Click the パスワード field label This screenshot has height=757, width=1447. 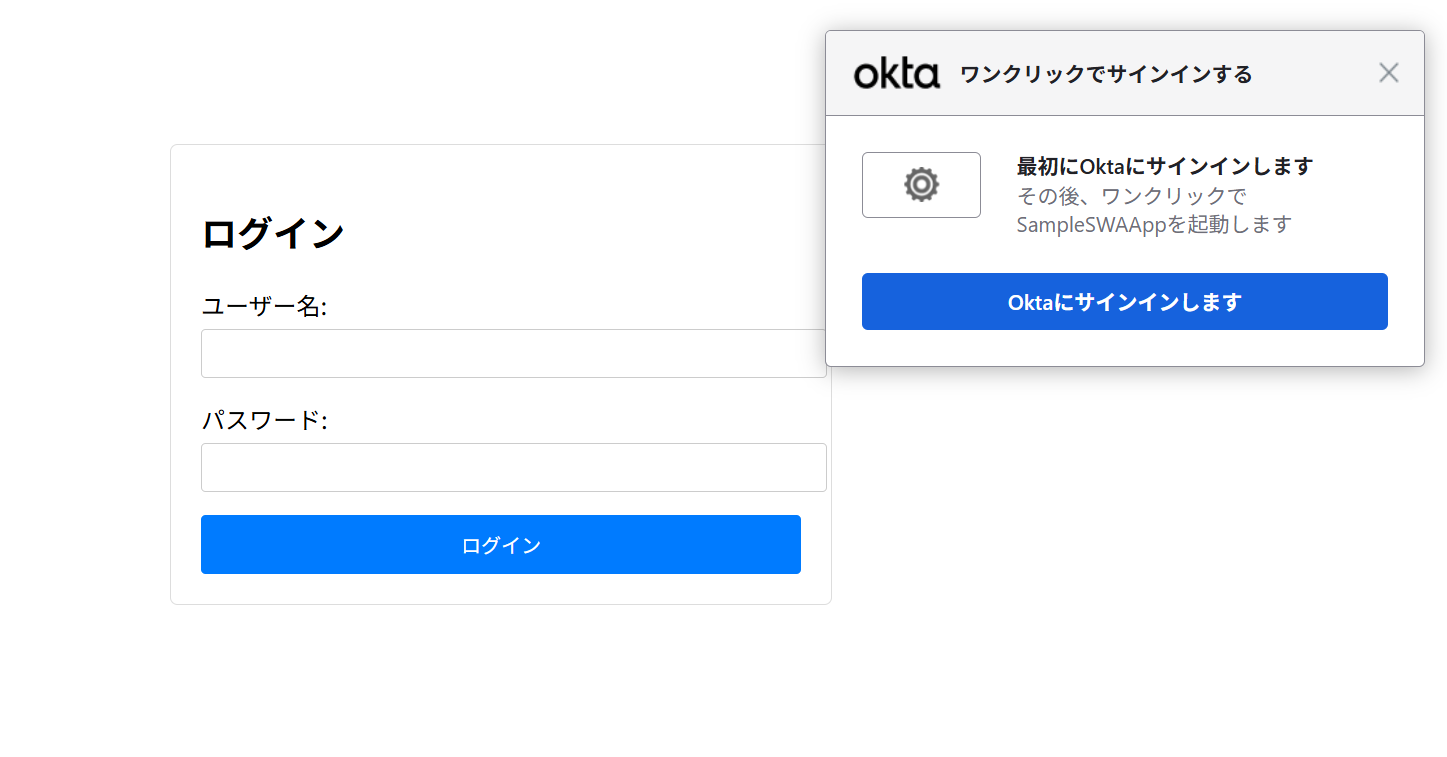click(265, 420)
